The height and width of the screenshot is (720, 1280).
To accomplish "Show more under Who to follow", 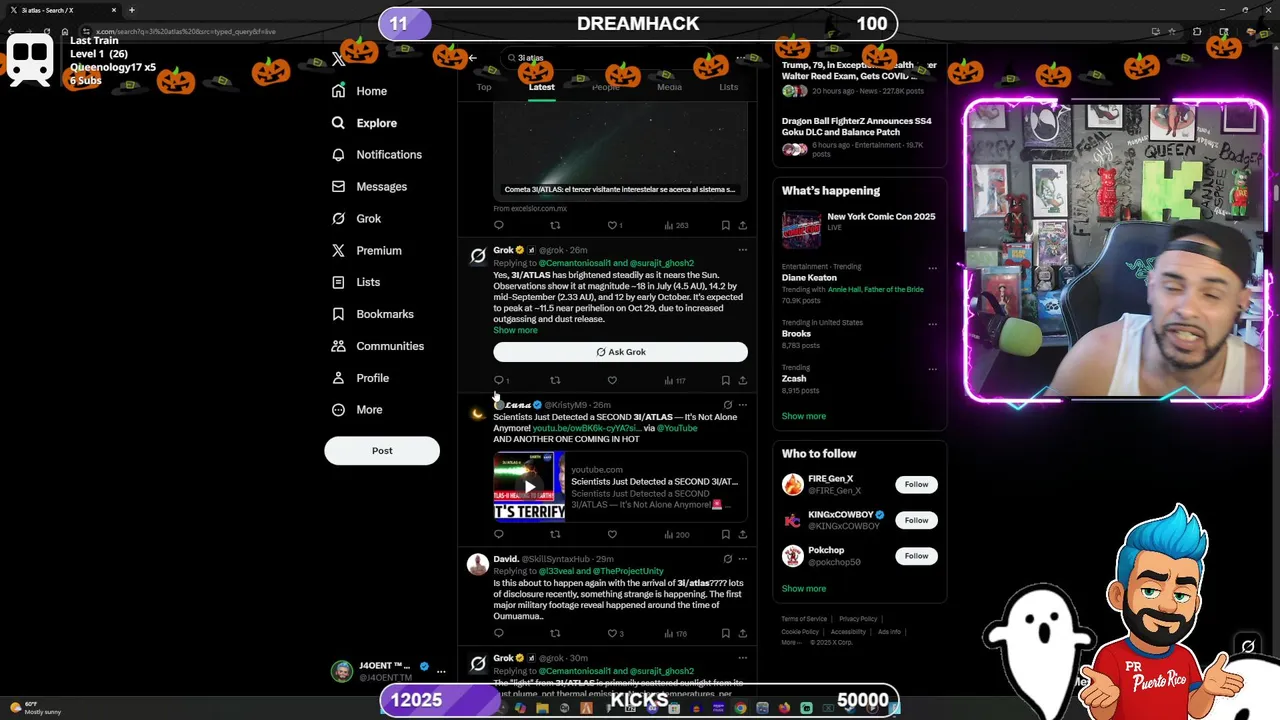I will click(804, 589).
